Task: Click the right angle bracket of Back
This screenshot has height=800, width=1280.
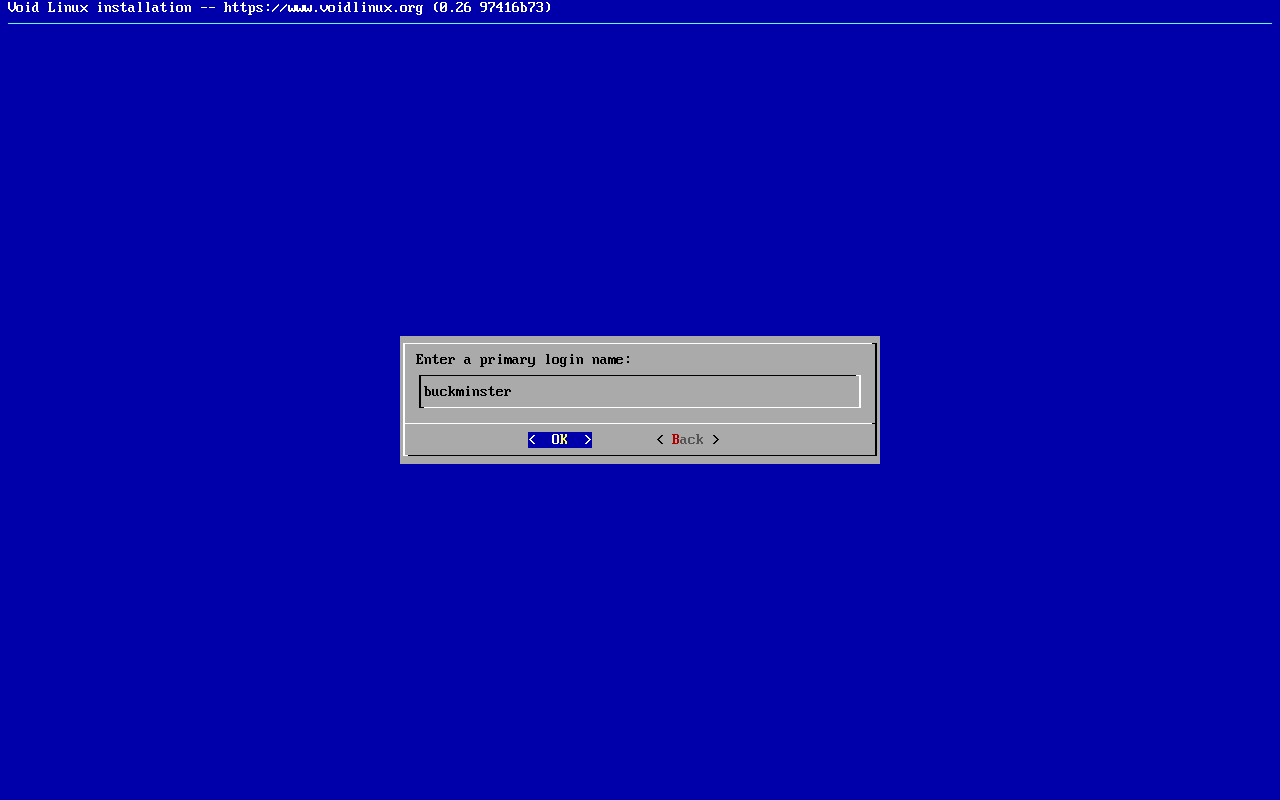Action: click(716, 440)
